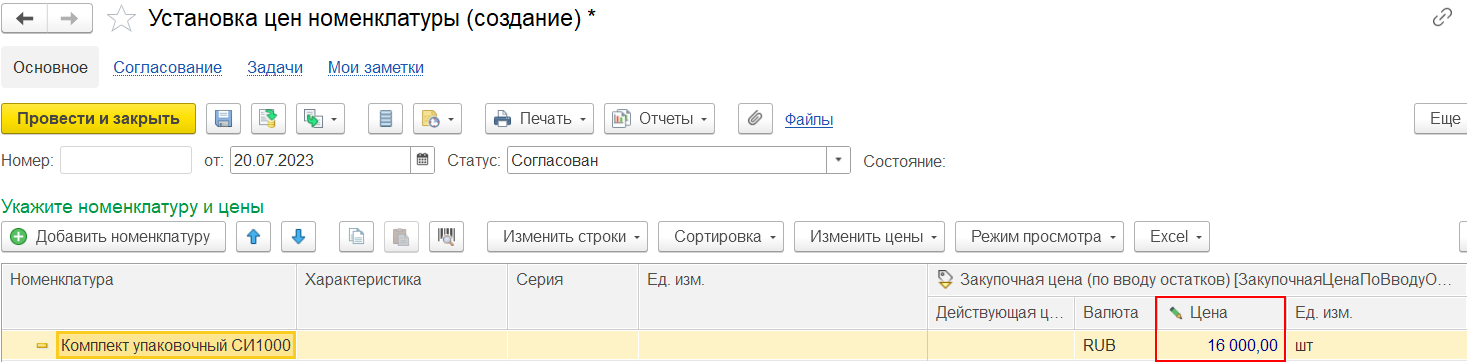This screenshot has width=1467, height=362.
Task: Open Excel dropdown menu
Action: pos(1172,237)
